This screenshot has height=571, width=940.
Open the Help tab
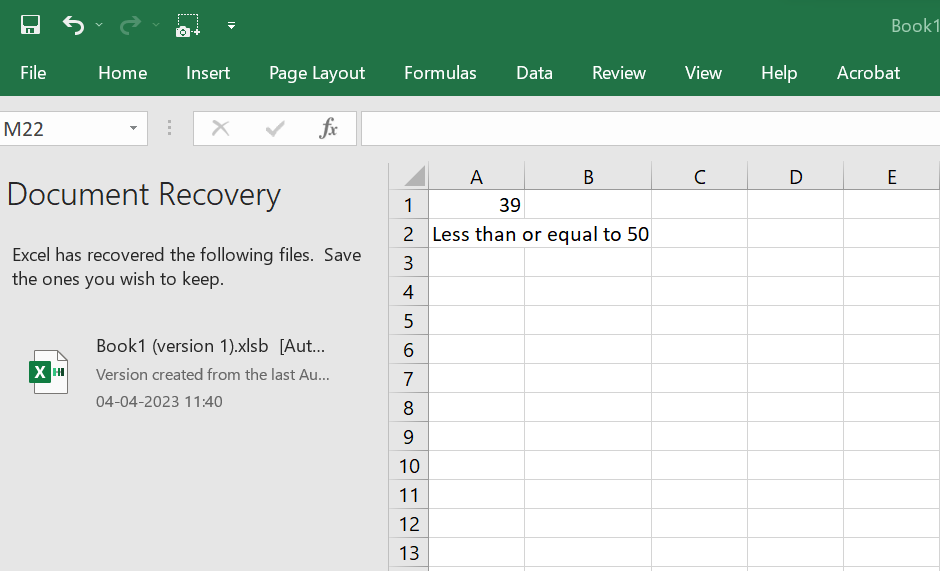pyautogui.click(x=779, y=73)
